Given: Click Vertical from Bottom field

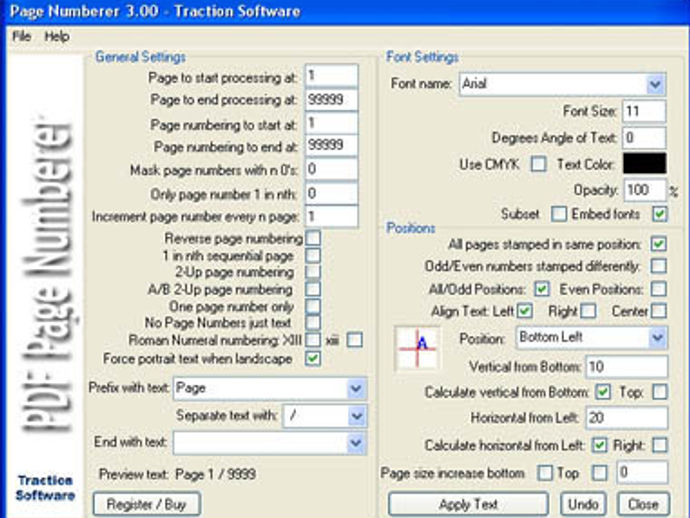Looking at the screenshot, I should click(x=627, y=367).
